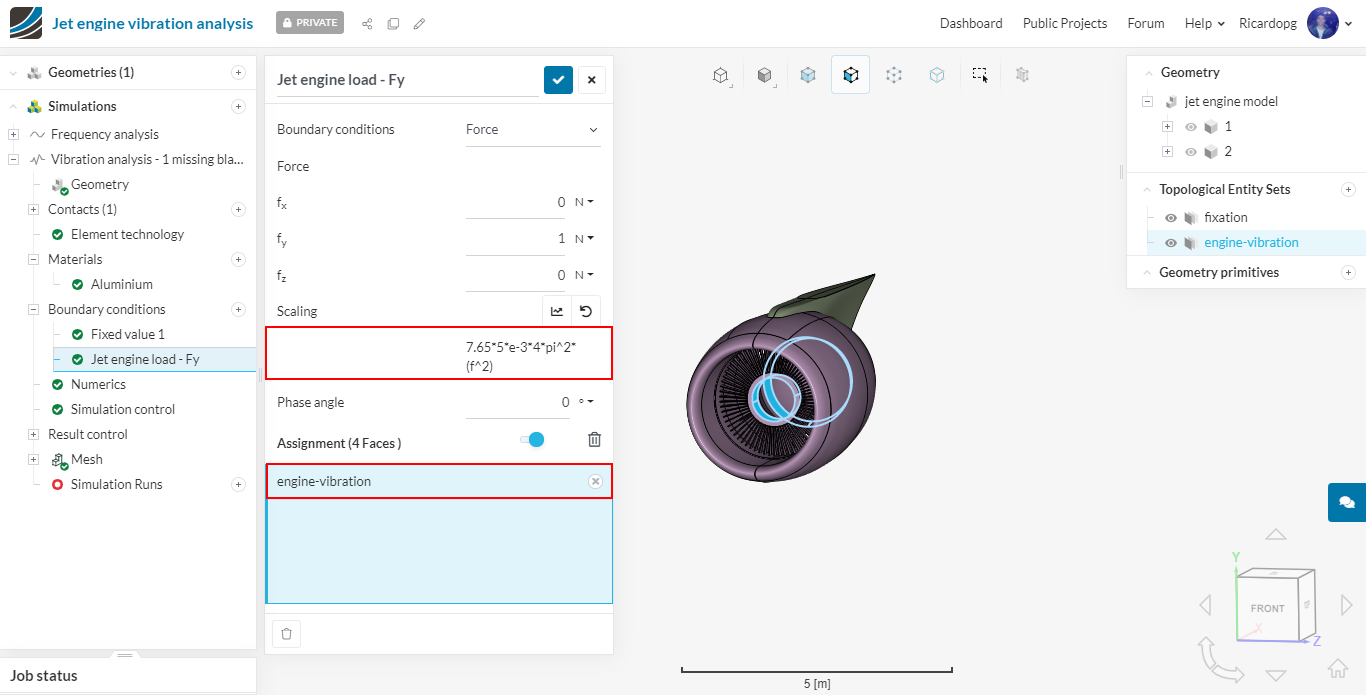
Task: Select the dotted cube view icon
Action: click(894, 75)
